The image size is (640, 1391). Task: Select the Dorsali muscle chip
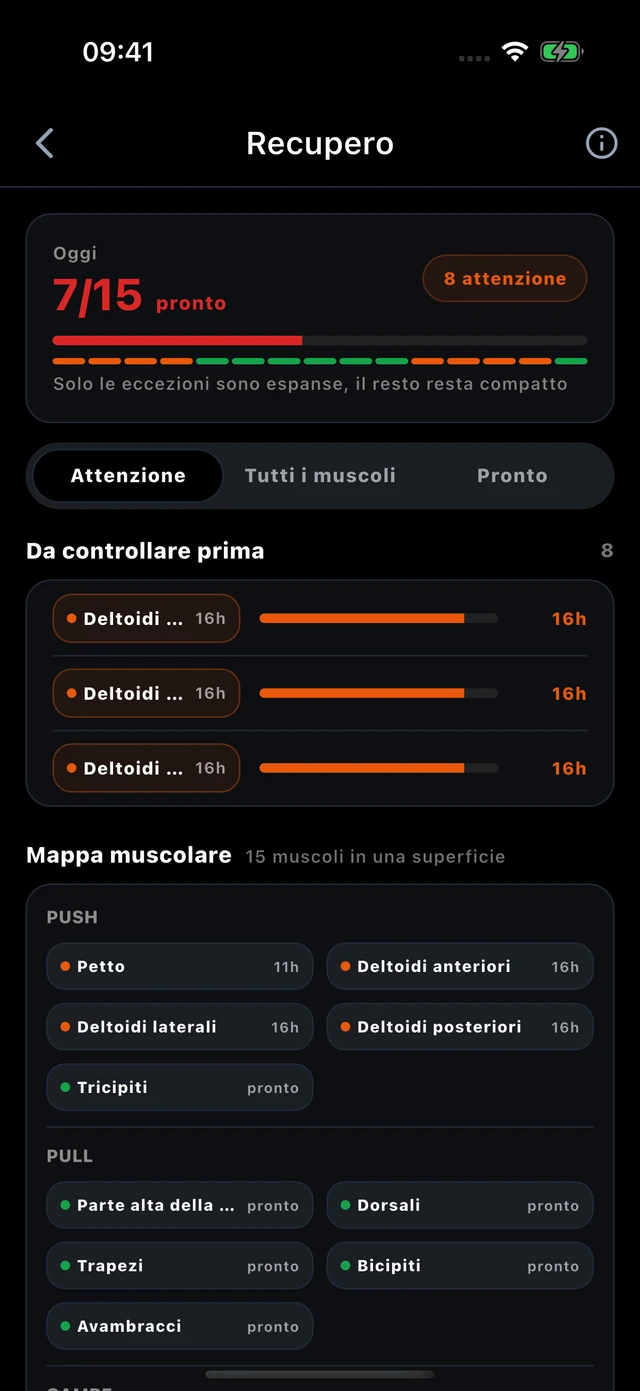pos(460,1206)
